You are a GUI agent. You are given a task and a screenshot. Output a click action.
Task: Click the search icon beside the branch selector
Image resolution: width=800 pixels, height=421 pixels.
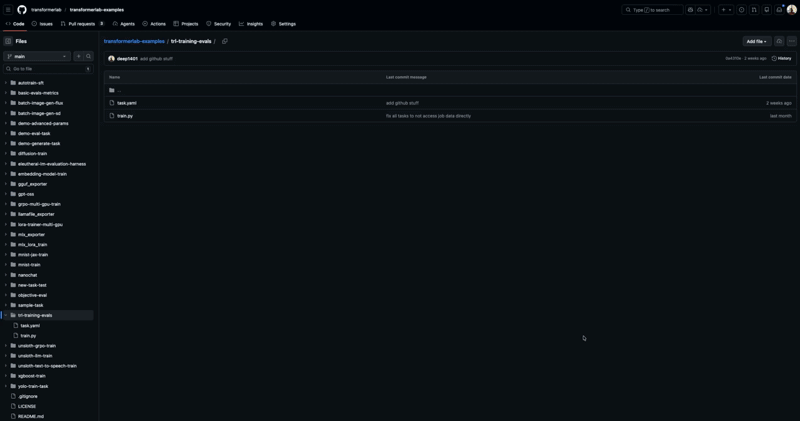coord(88,56)
